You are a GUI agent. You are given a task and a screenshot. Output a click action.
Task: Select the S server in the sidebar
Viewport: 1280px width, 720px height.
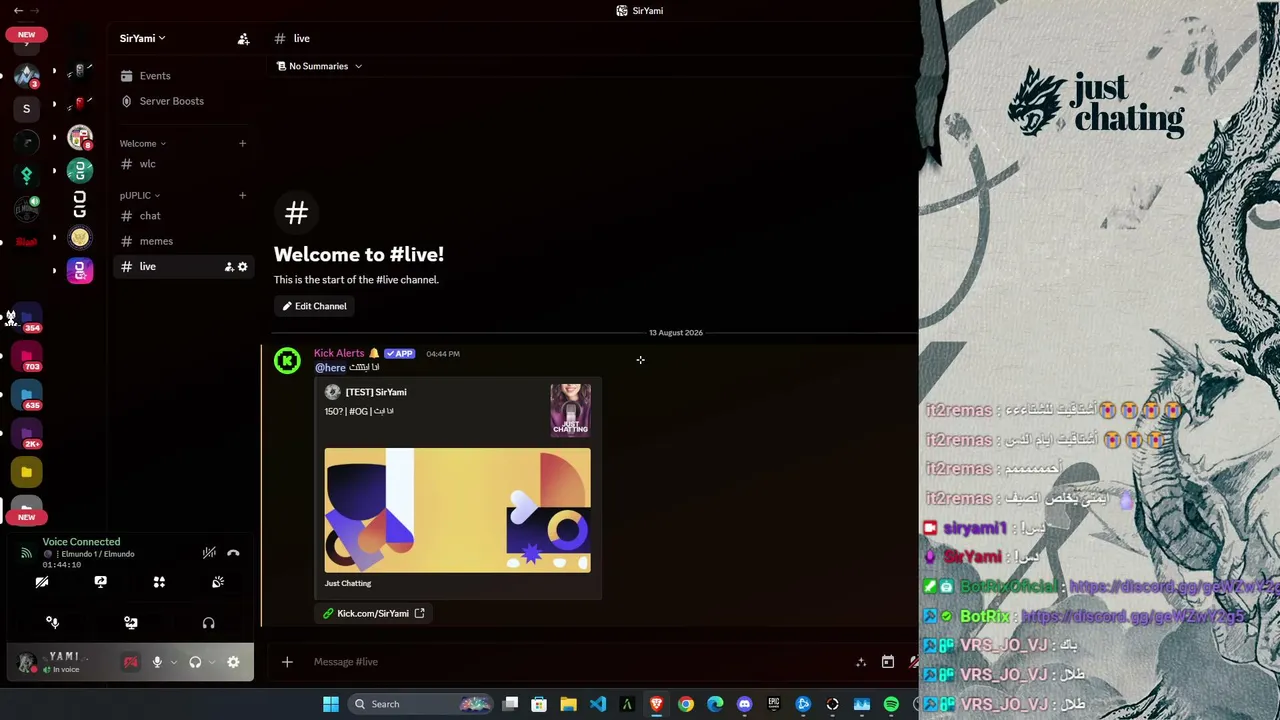coord(27,108)
